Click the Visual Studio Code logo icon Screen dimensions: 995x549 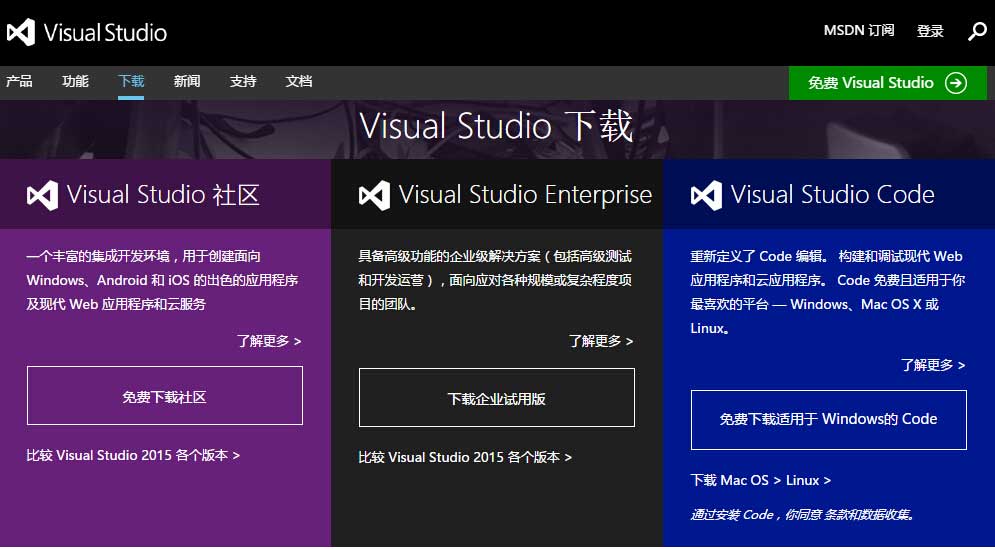click(x=706, y=195)
